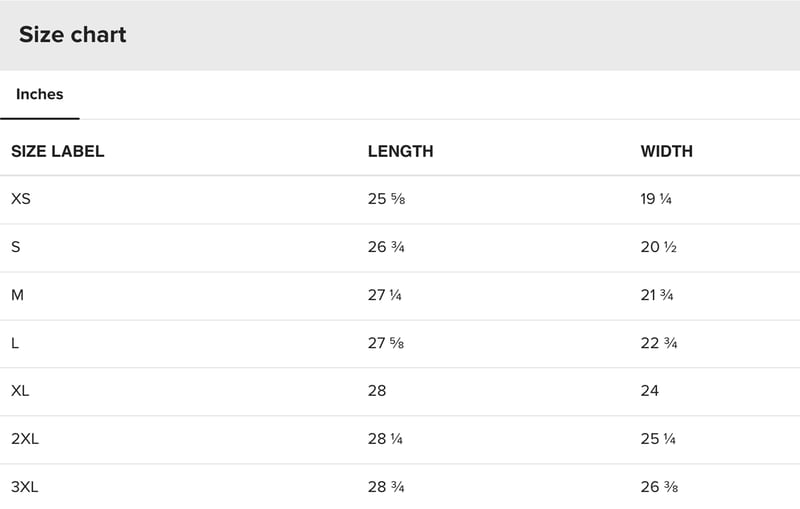This screenshot has height=509, width=800.
Task: Click the WIDTH column header
Action: 667,151
